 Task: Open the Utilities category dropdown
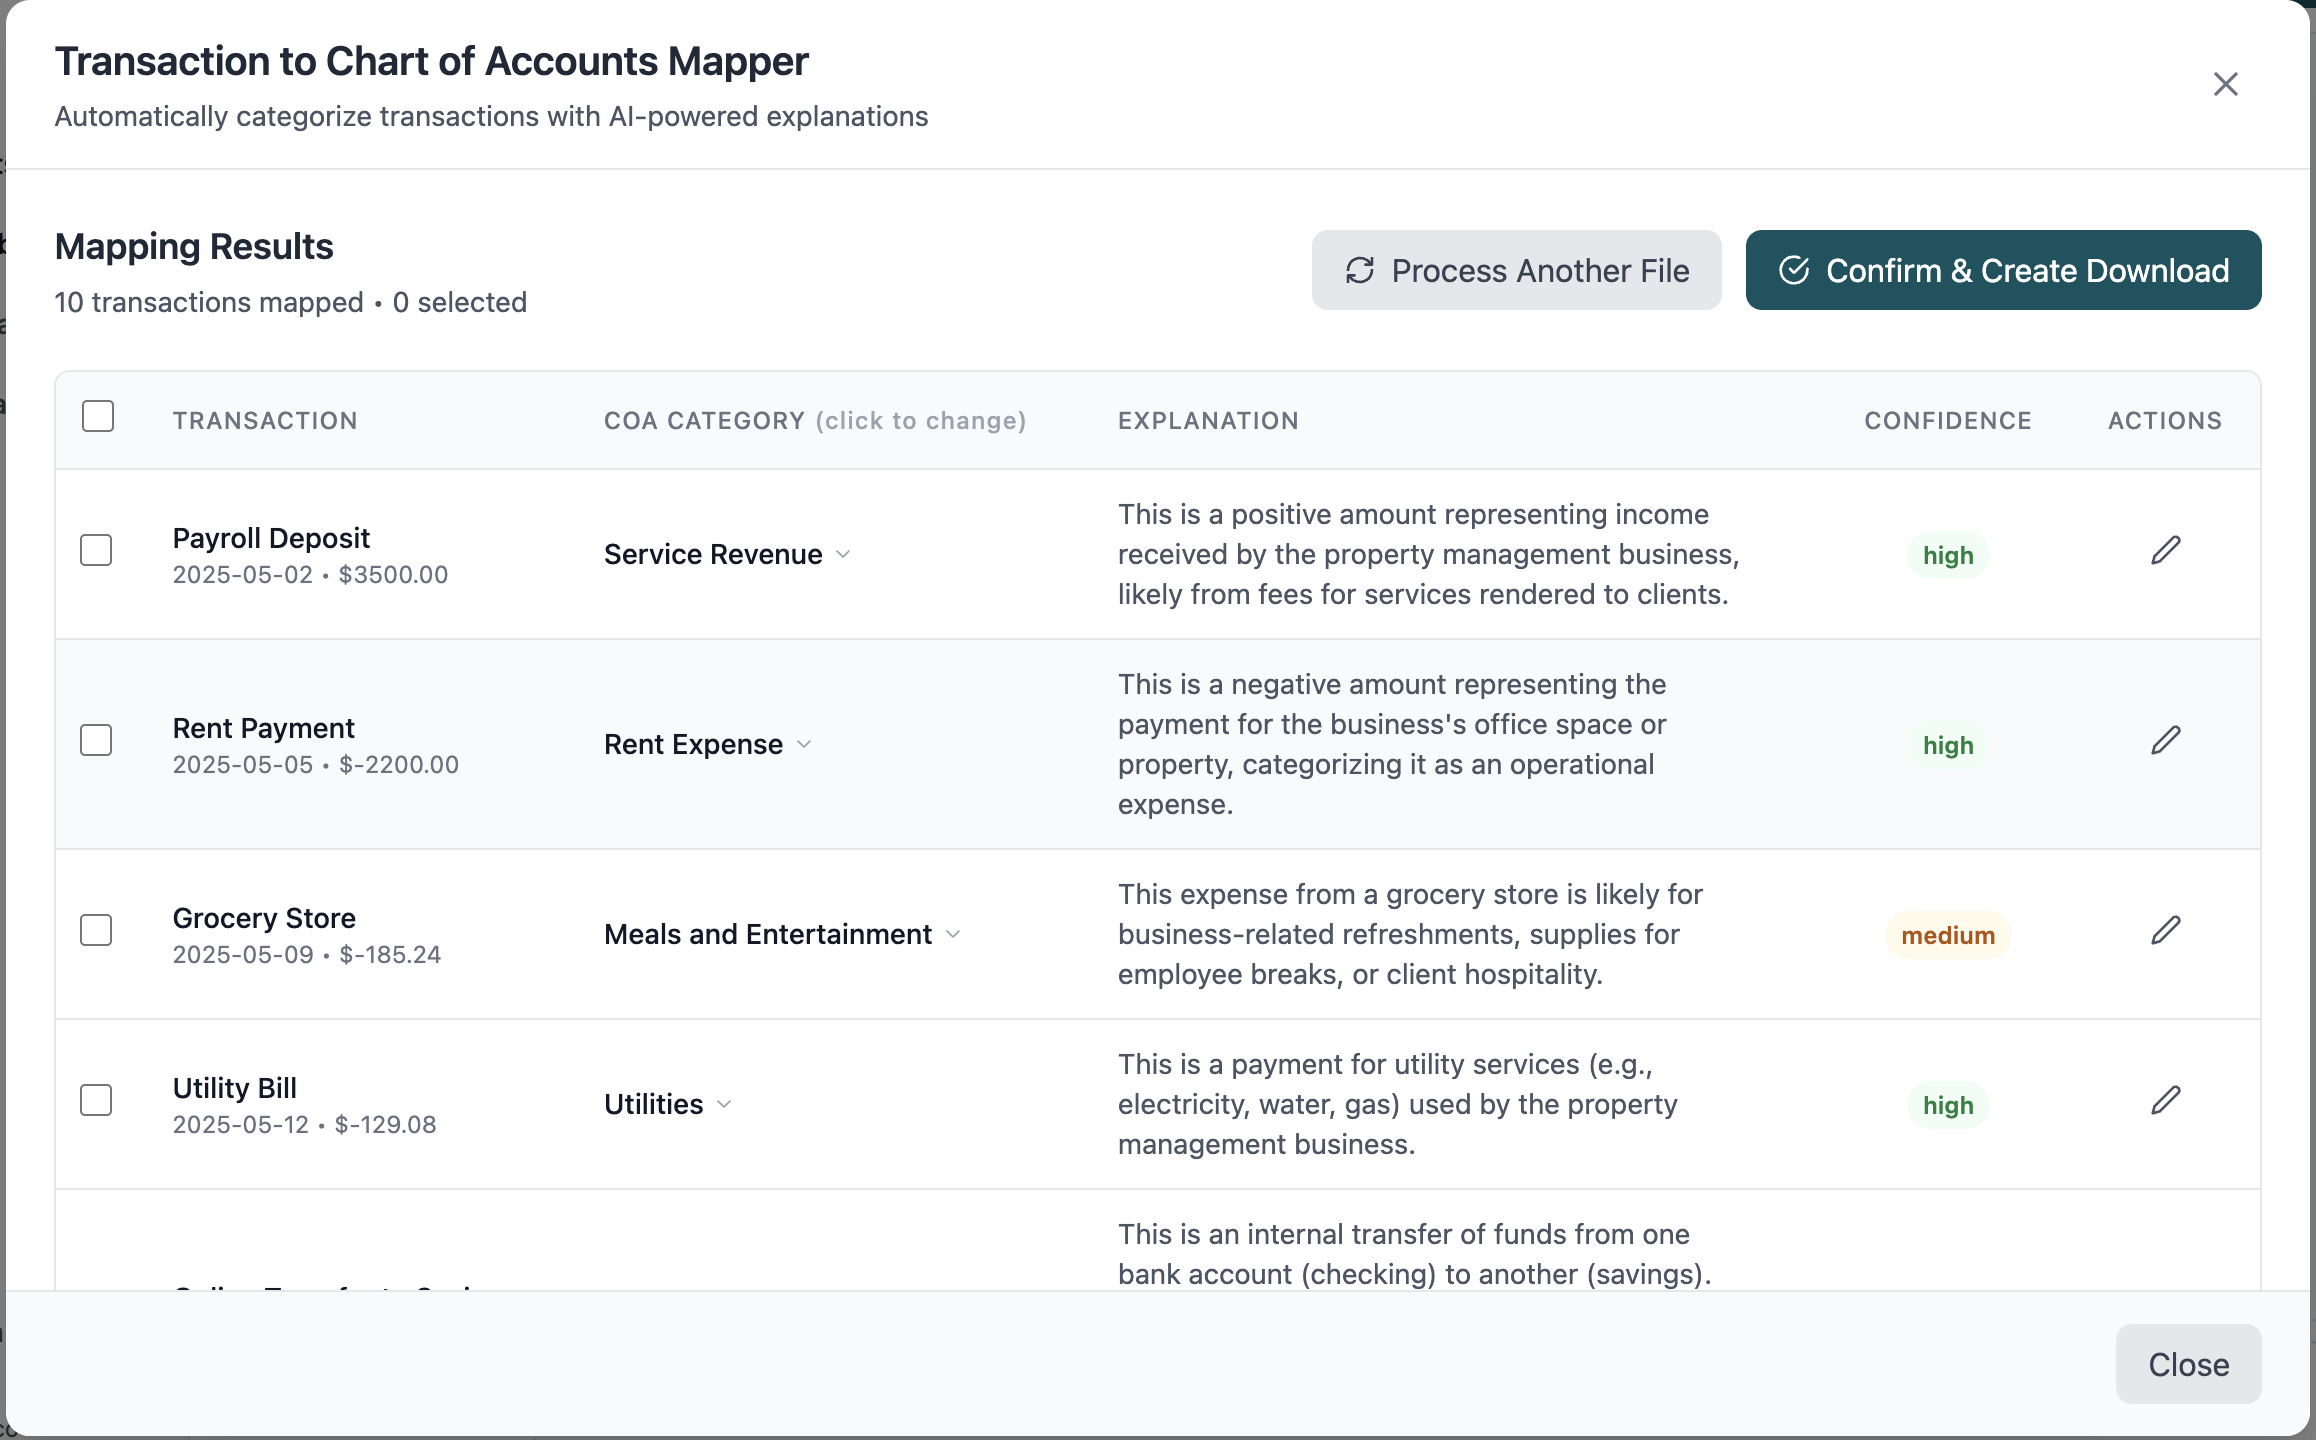point(667,1105)
